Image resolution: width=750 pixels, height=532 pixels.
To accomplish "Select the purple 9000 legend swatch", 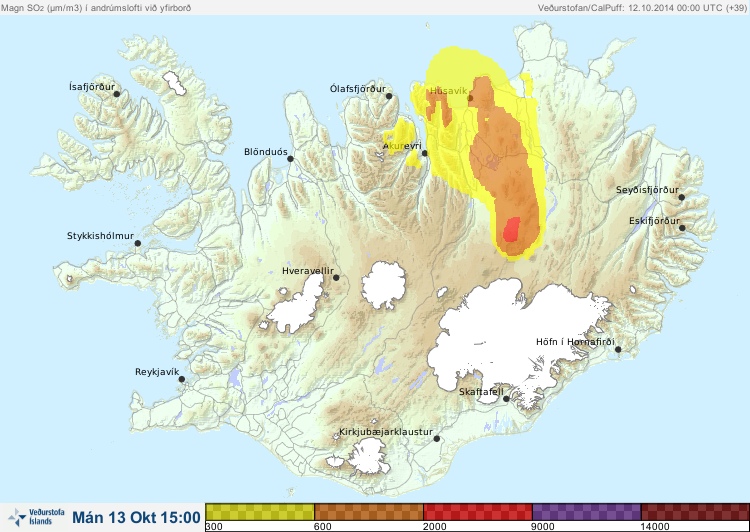I will click(586, 512).
